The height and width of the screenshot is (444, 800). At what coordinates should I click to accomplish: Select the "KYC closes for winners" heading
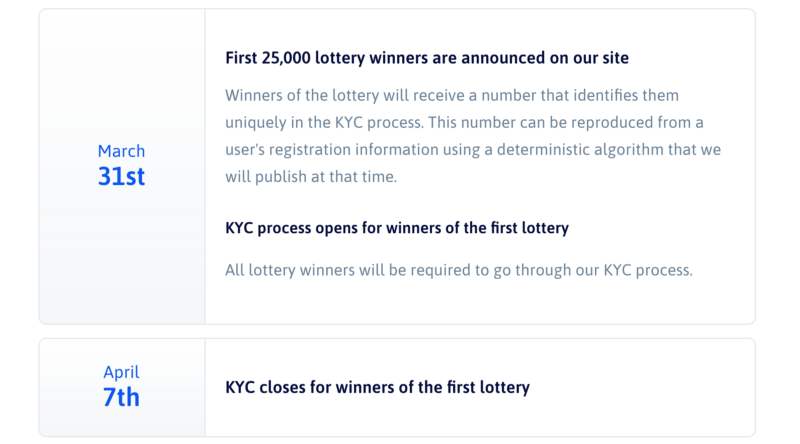(x=377, y=387)
